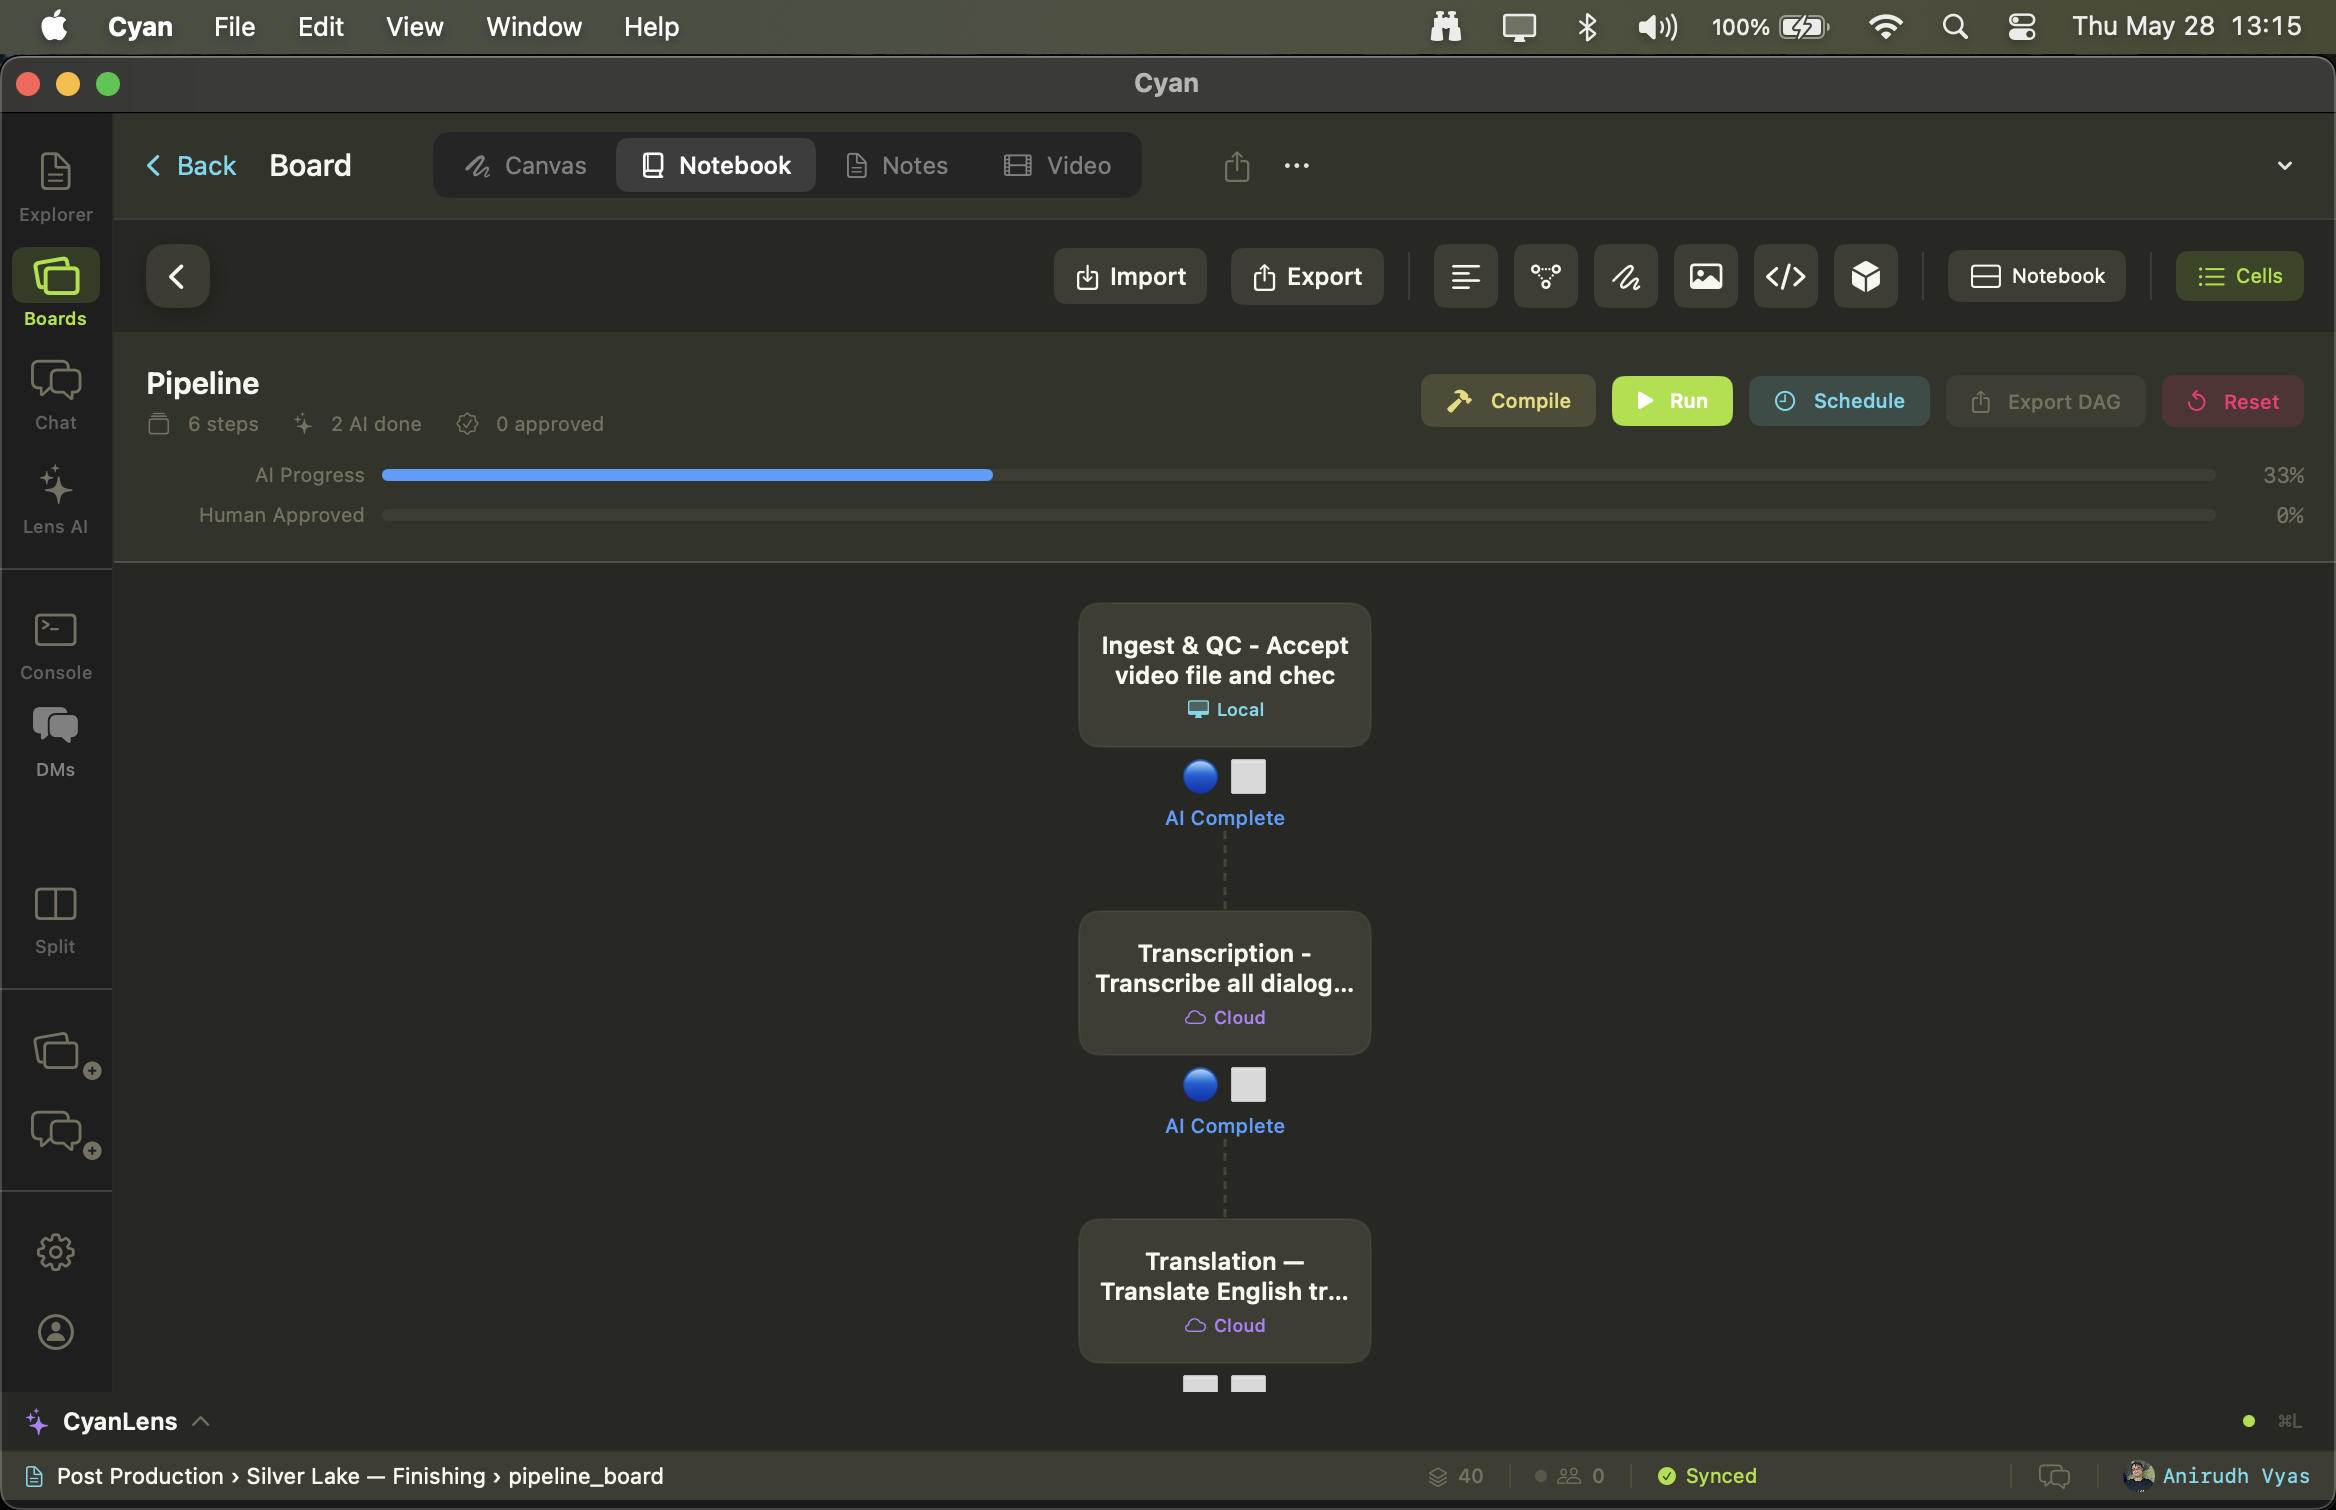Click the Import button
The height and width of the screenshot is (1510, 2336).
(x=1130, y=276)
